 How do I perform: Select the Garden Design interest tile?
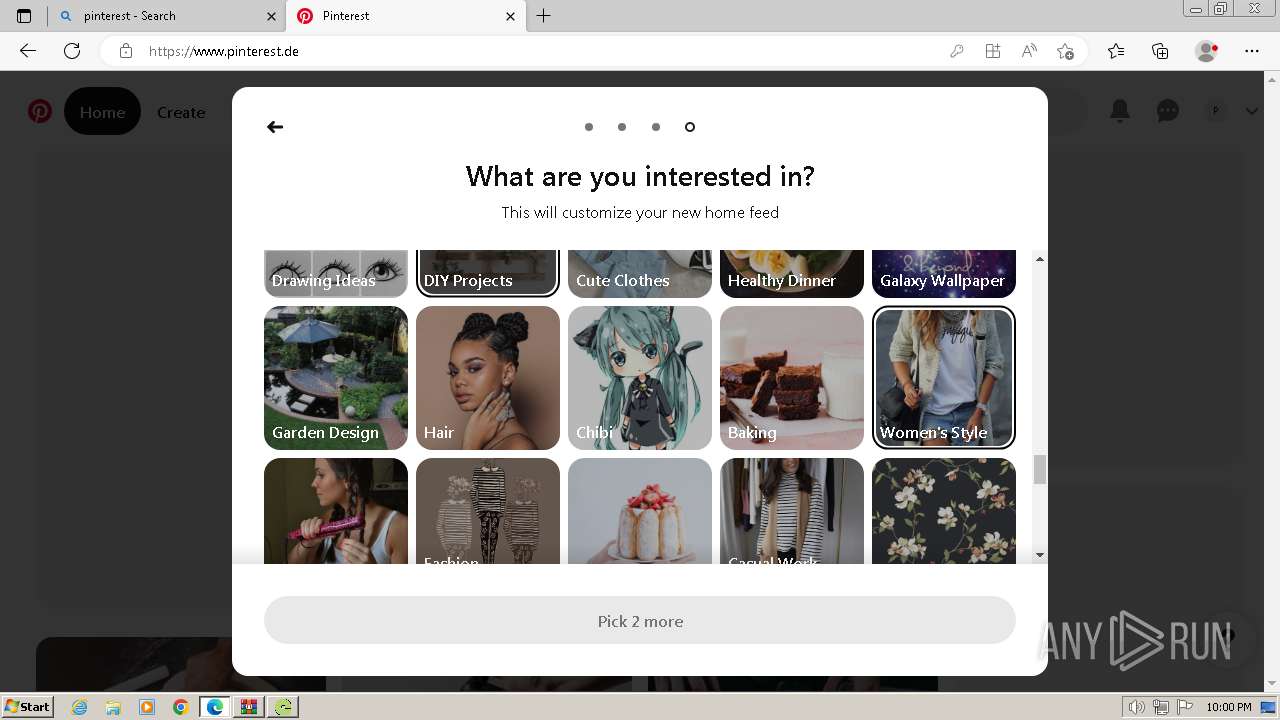tap(336, 378)
